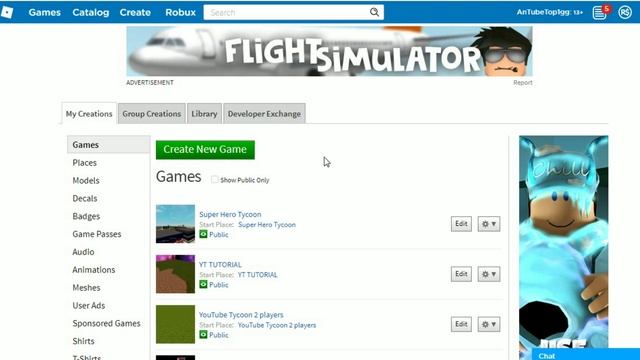Click the YouTube Tycoon 2 players thumbnail
This screenshot has width=640, height=360.
tap(176, 324)
